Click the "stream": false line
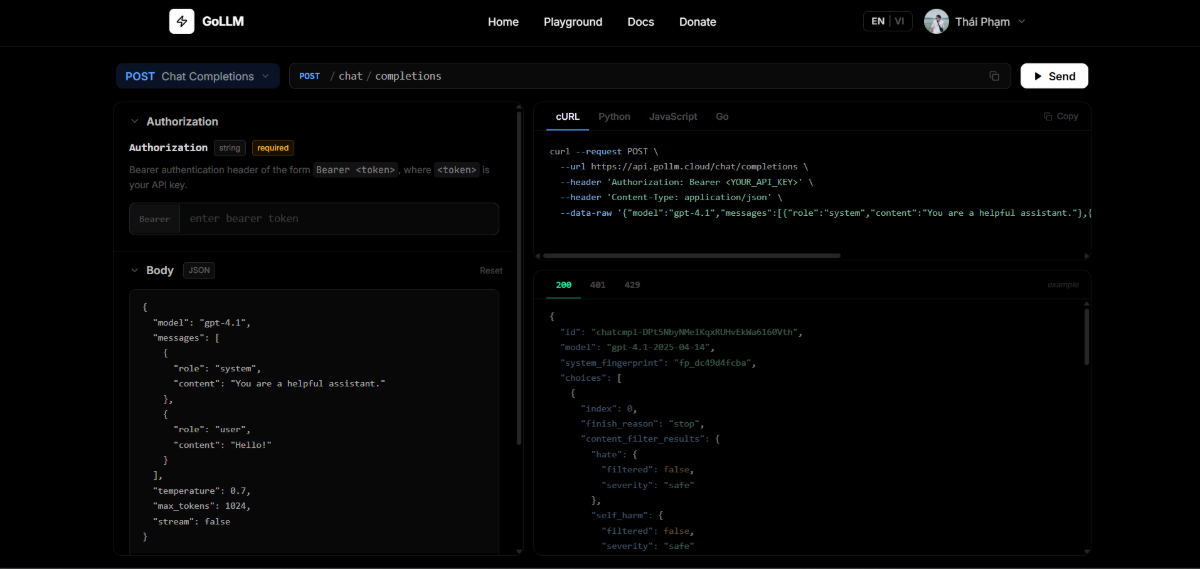Screen dimensions: 1200x569 pyautogui.click(x=191, y=521)
